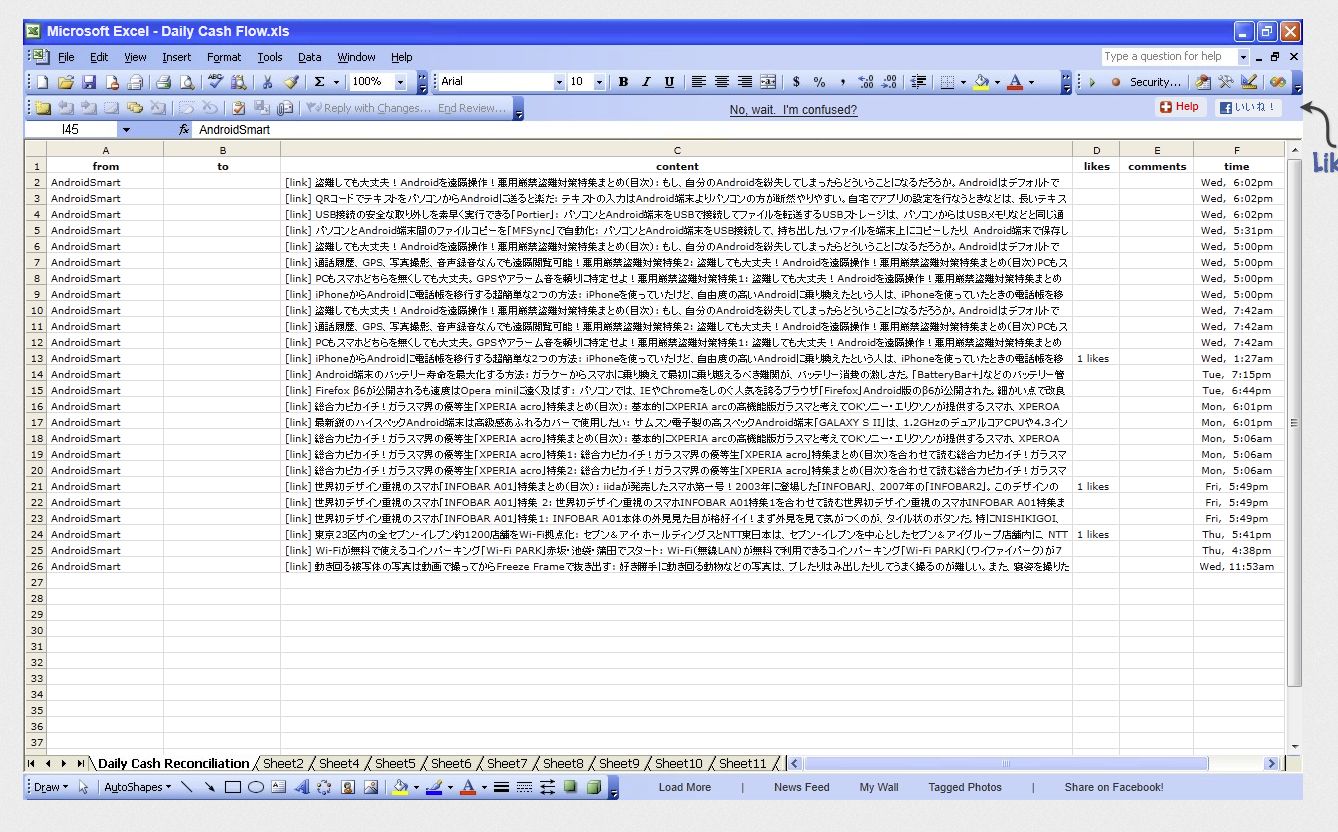Click the Record Macro dot icon
The width and height of the screenshot is (1338, 832).
point(1116,82)
